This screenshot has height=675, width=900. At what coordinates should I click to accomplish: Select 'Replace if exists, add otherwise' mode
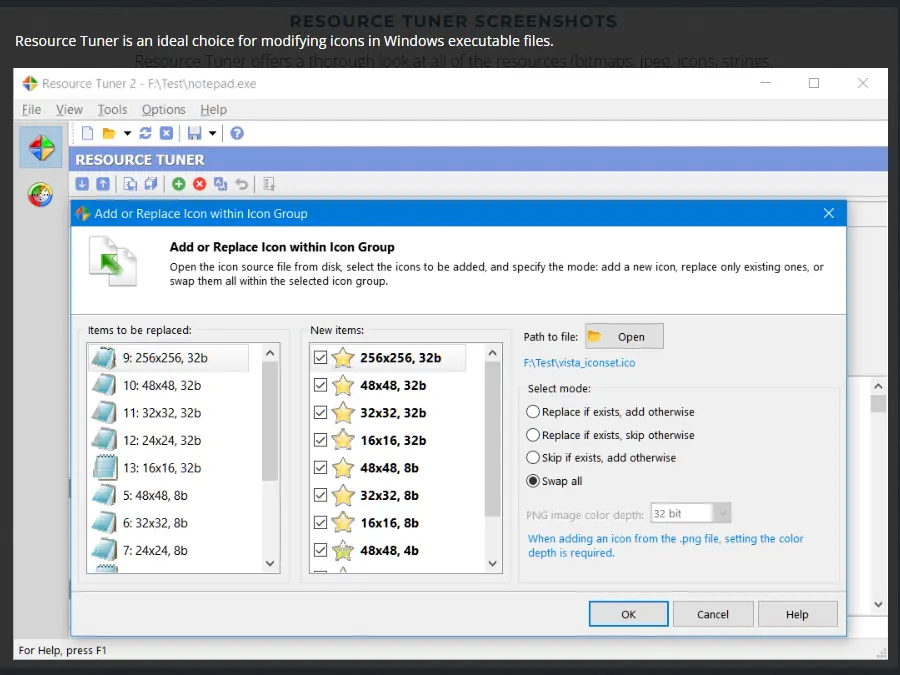[533, 412]
